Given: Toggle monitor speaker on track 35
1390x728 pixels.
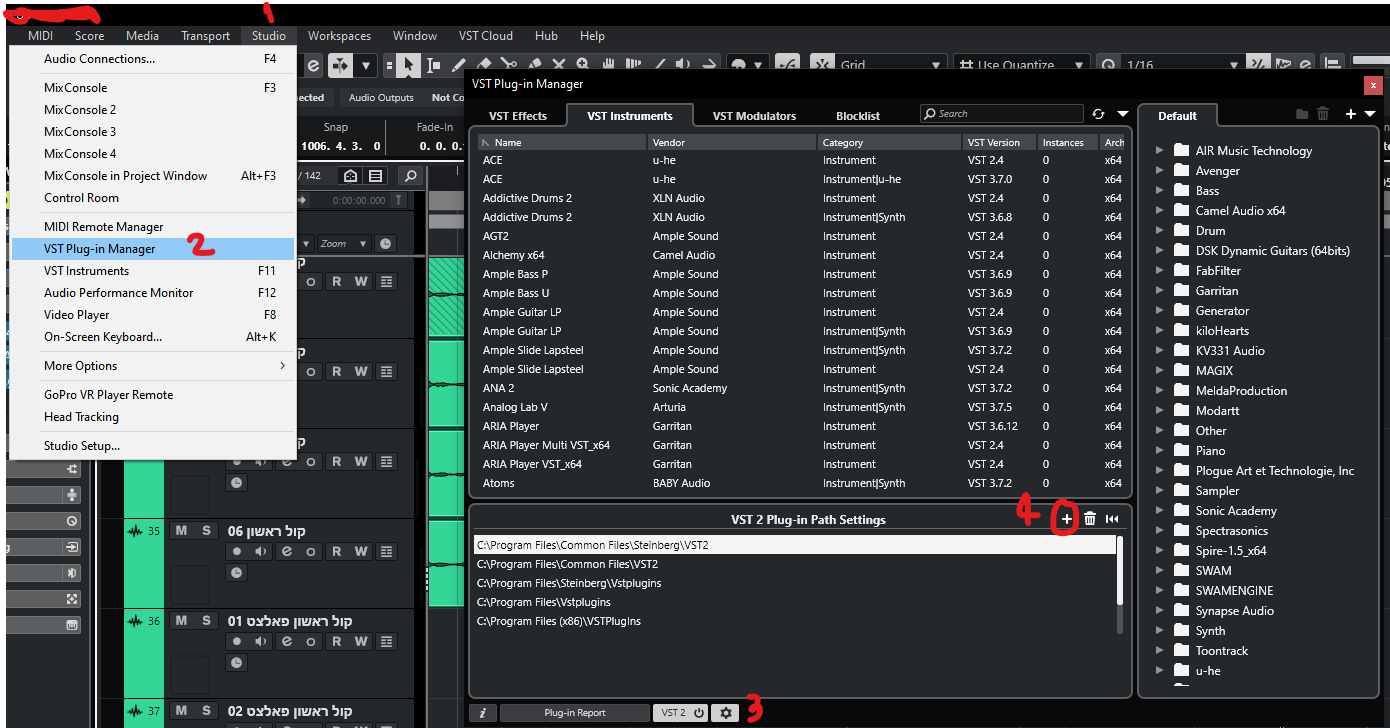Looking at the screenshot, I should (261, 551).
